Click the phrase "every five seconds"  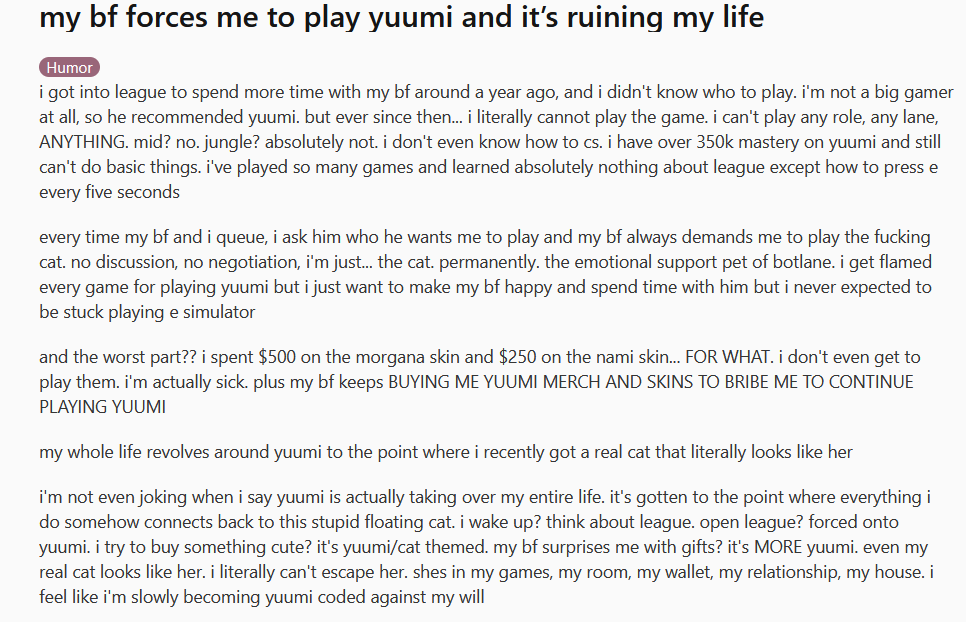[109, 192]
